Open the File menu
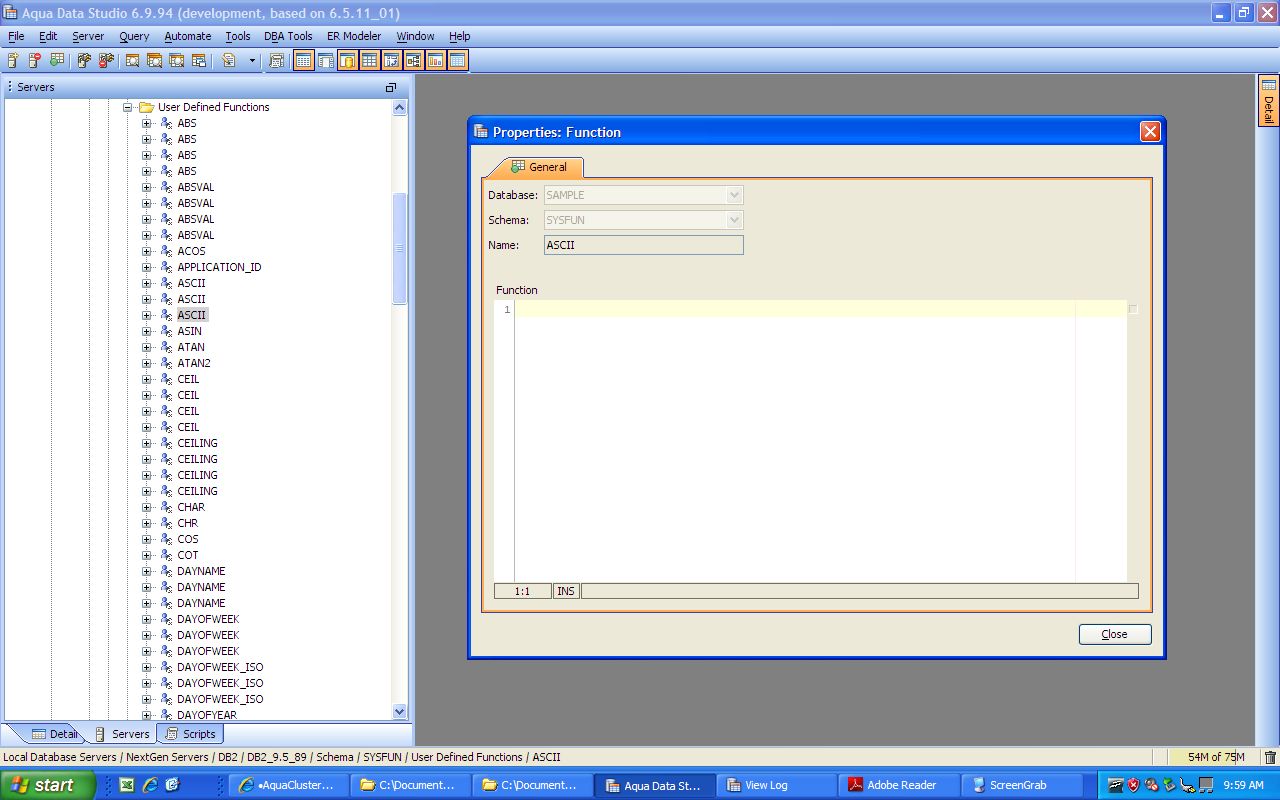Image resolution: width=1280 pixels, height=800 pixels. pyautogui.click(x=16, y=36)
